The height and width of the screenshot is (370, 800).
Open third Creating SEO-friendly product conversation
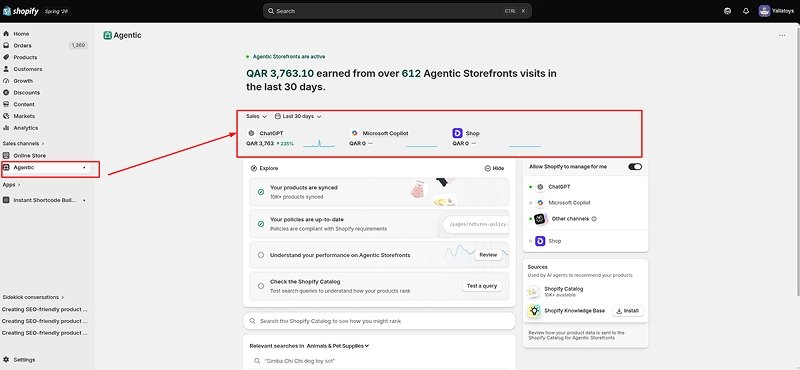pyautogui.click(x=45, y=333)
